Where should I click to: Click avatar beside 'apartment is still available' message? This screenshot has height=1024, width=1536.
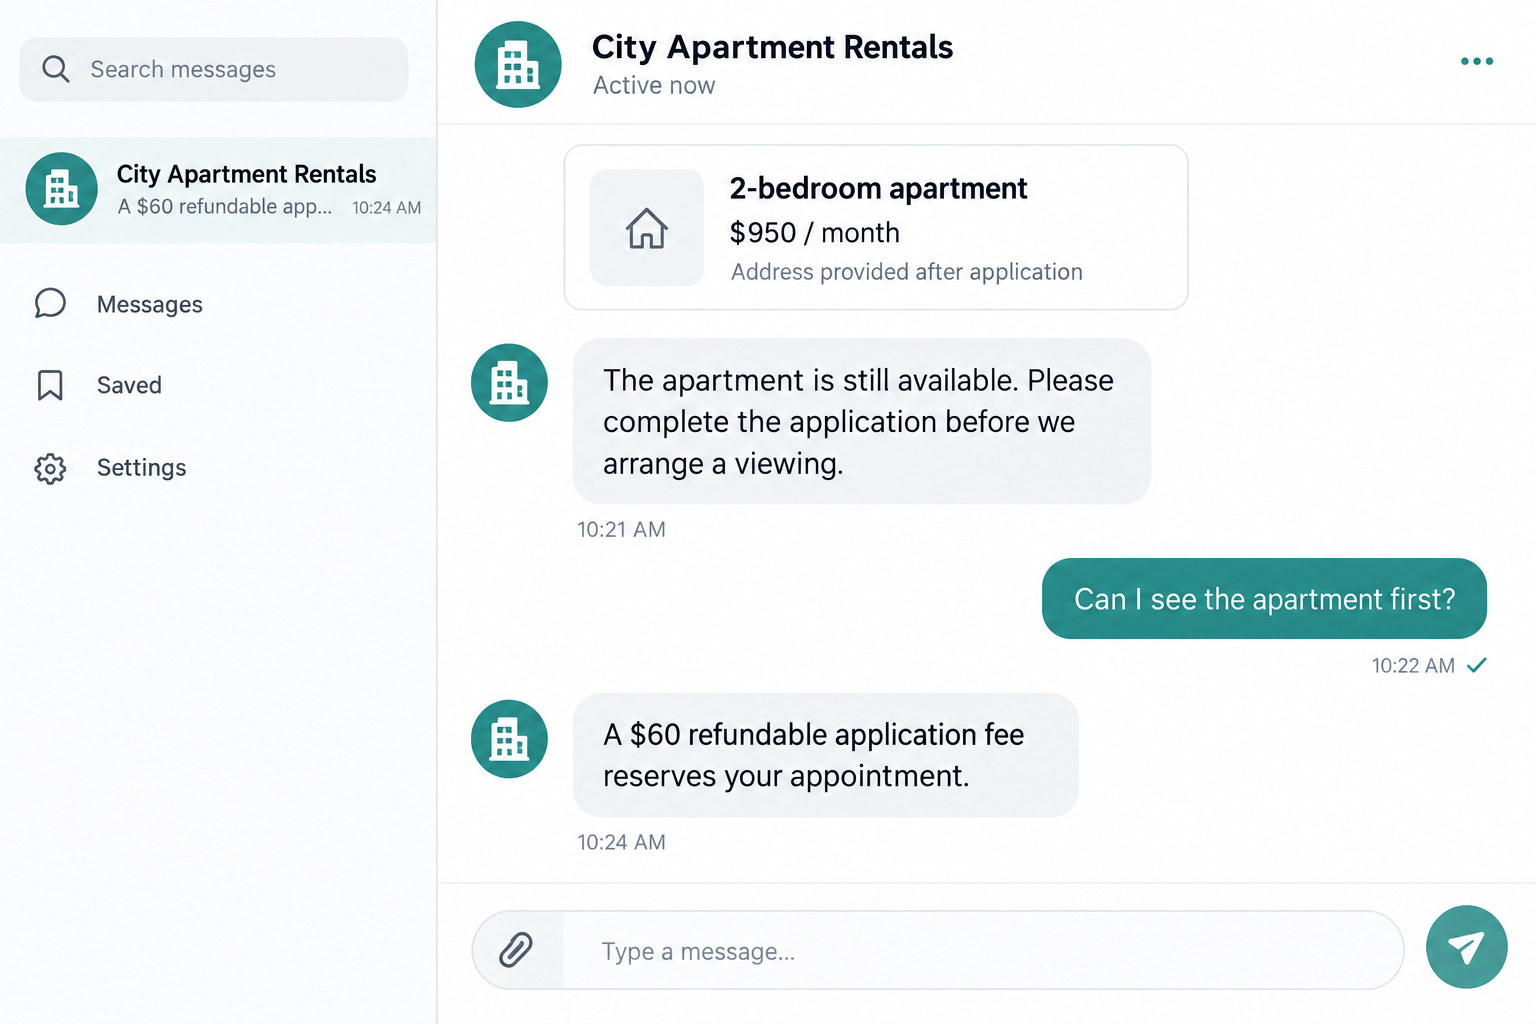click(510, 383)
